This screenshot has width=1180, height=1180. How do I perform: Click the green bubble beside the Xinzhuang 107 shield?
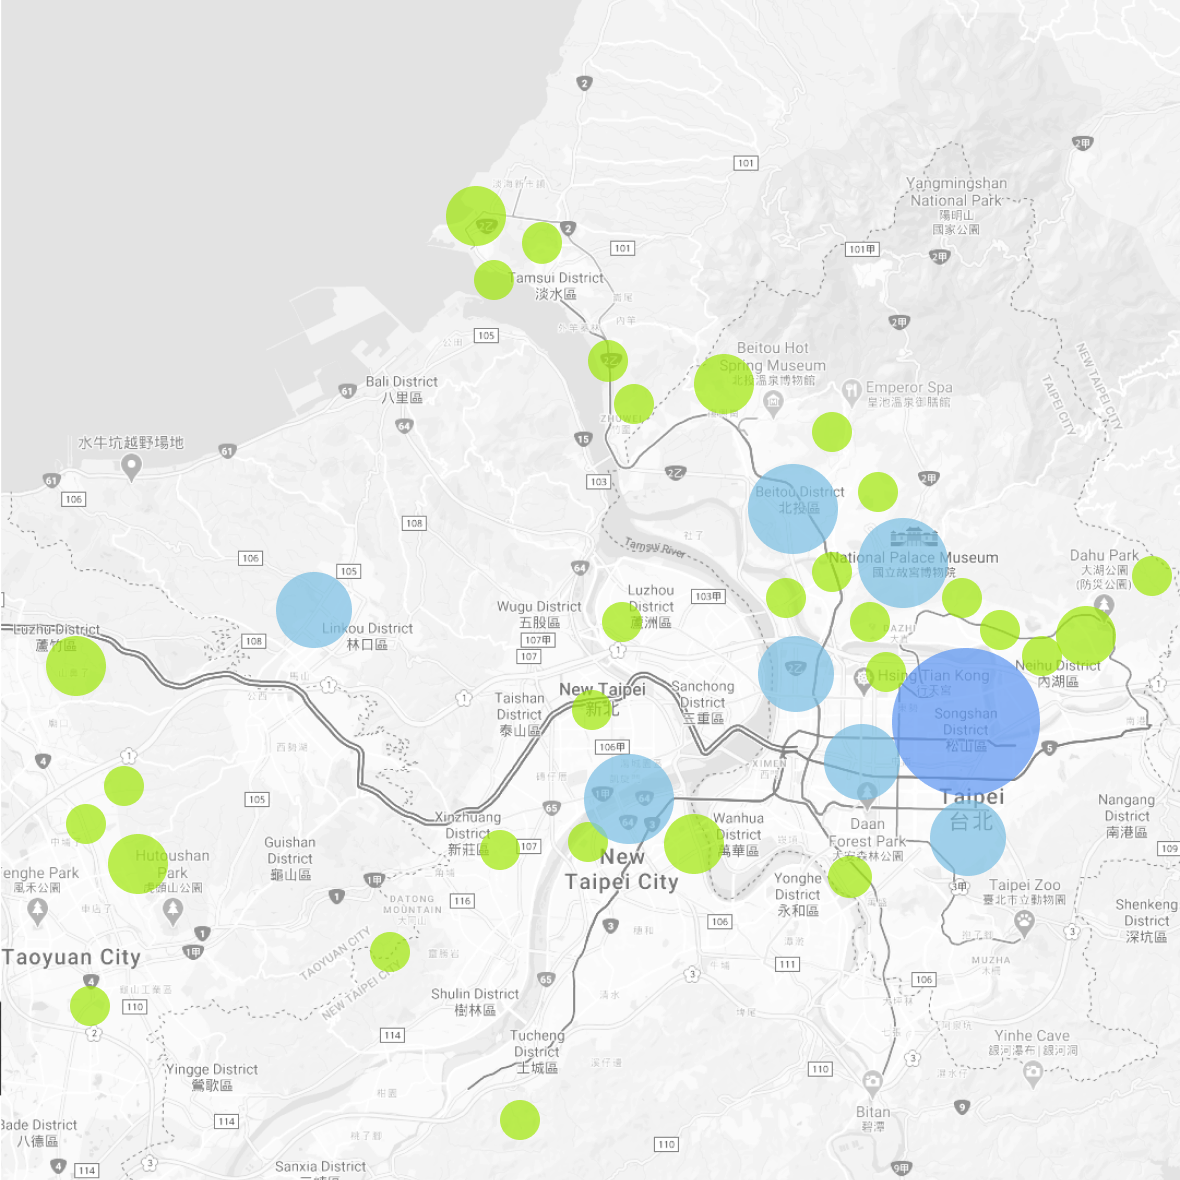click(x=500, y=850)
